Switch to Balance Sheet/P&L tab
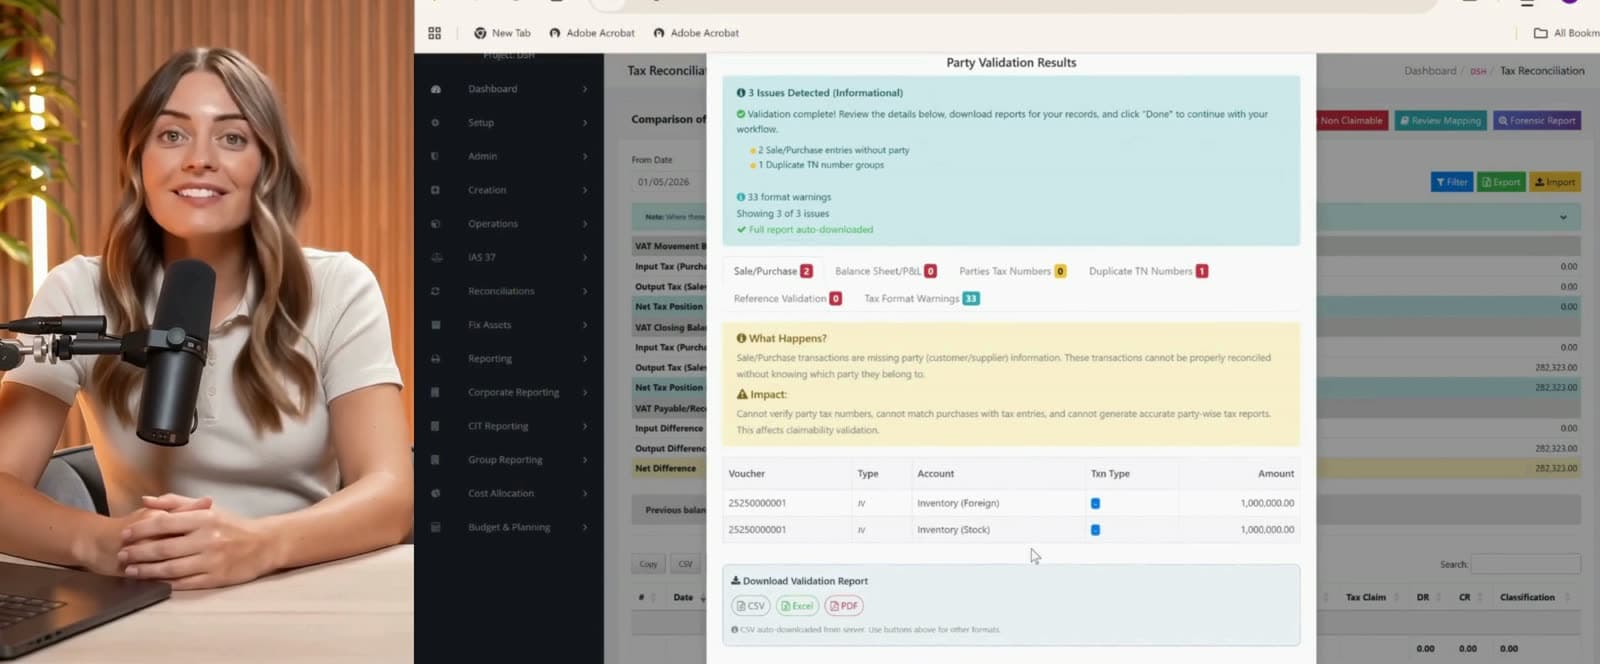This screenshot has width=1600, height=664. coord(885,271)
